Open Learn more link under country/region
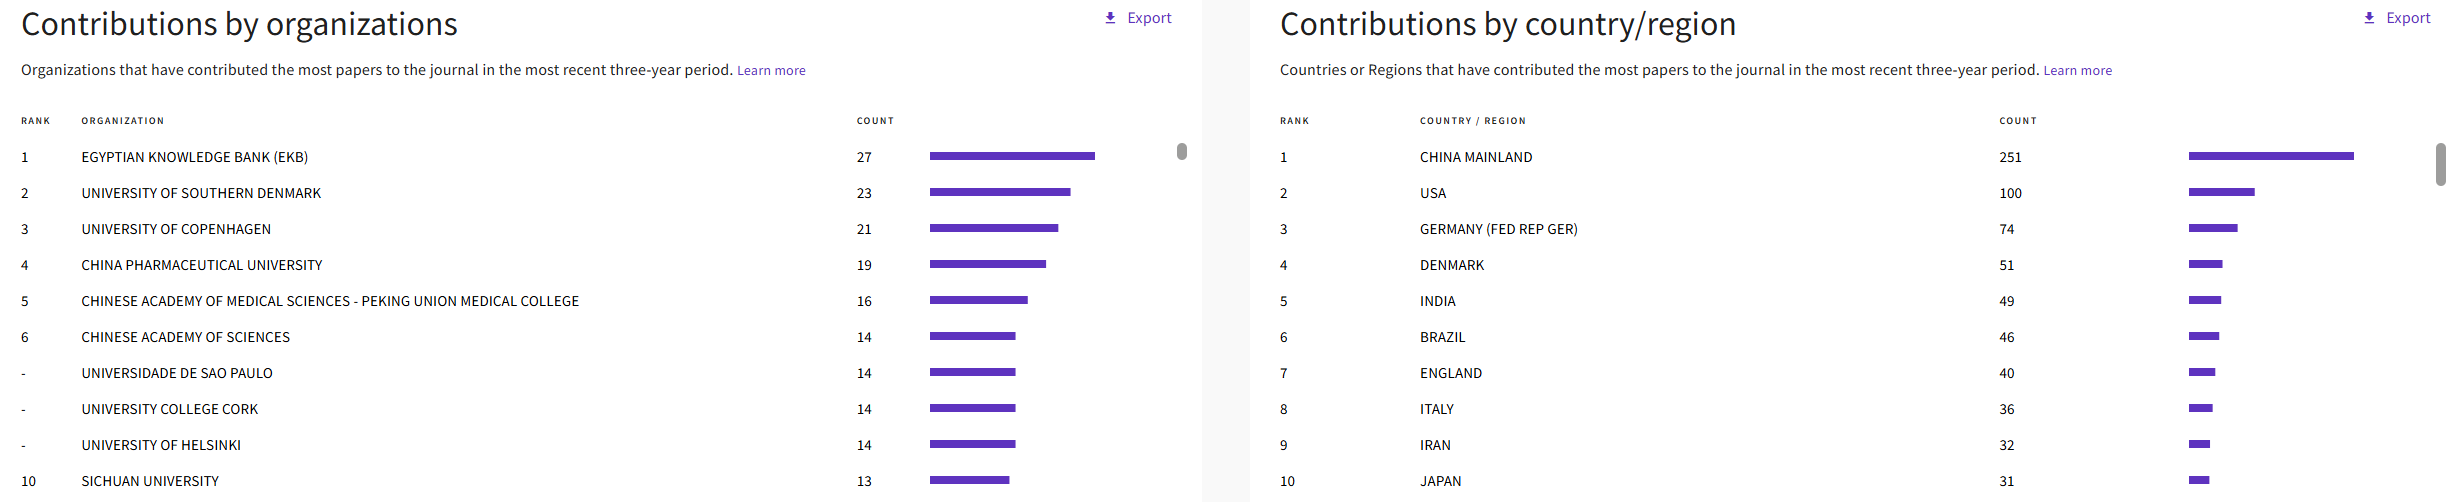Screen dimensions: 2455x502 (x=2077, y=70)
